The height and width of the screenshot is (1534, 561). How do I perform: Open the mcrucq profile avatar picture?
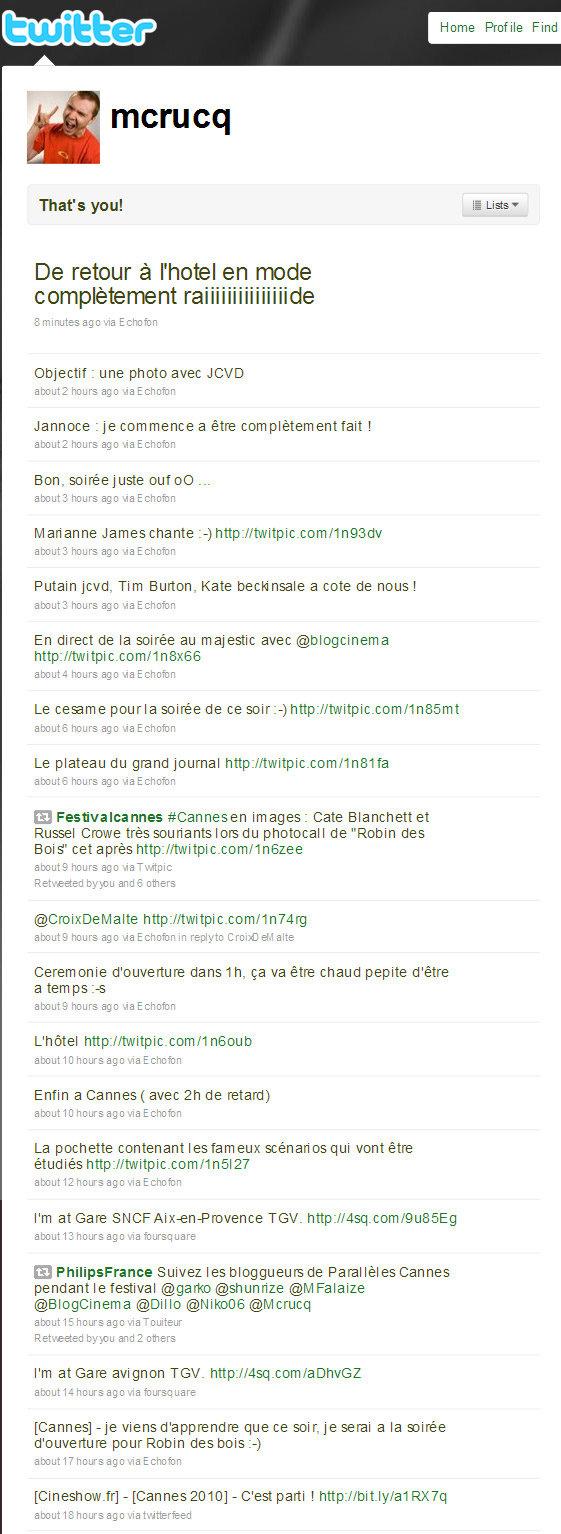64,126
